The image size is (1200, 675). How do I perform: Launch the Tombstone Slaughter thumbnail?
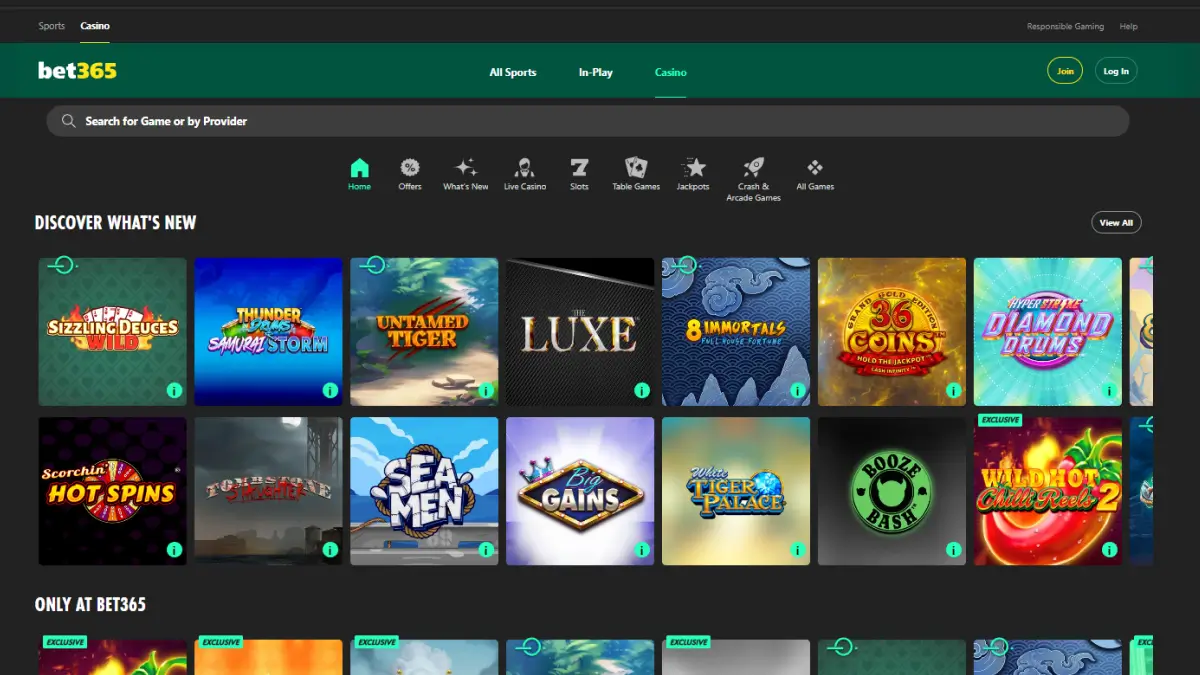click(x=268, y=491)
